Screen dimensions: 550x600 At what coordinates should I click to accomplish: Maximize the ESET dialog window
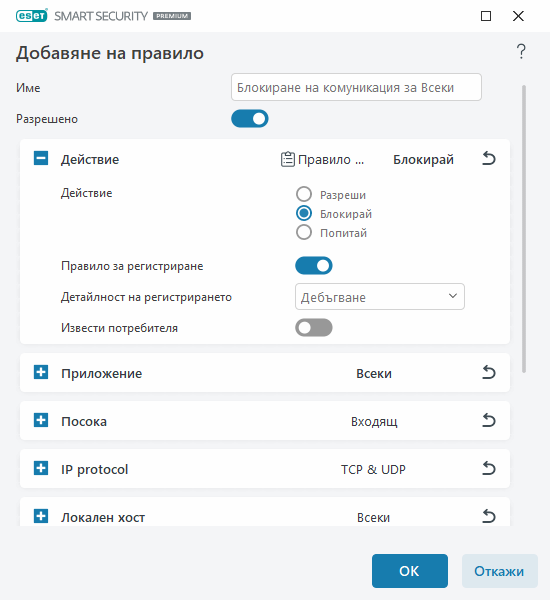pos(486,16)
